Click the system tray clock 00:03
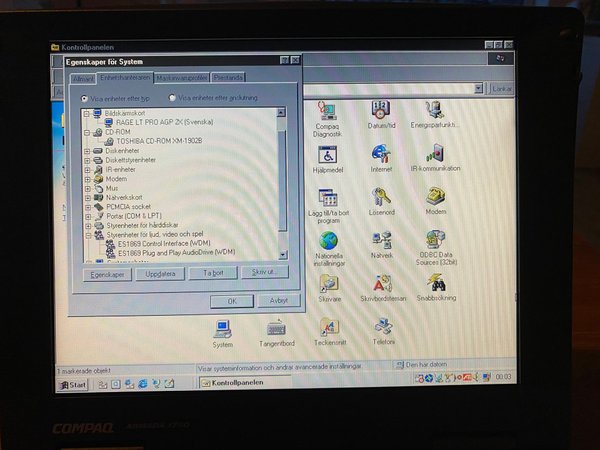Image resolution: width=600 pixels, height=450 pixels. 503,377
